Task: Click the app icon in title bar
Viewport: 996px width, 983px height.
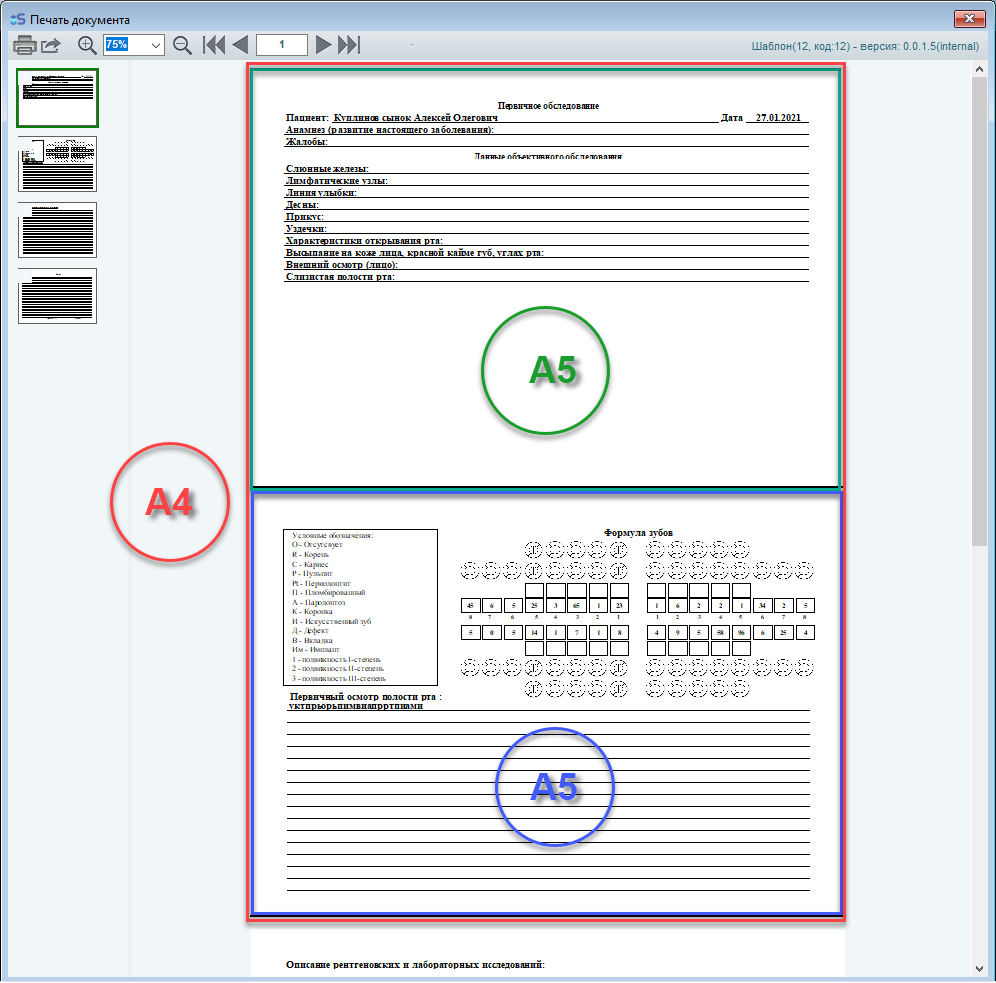Action: tap(16, 19)
